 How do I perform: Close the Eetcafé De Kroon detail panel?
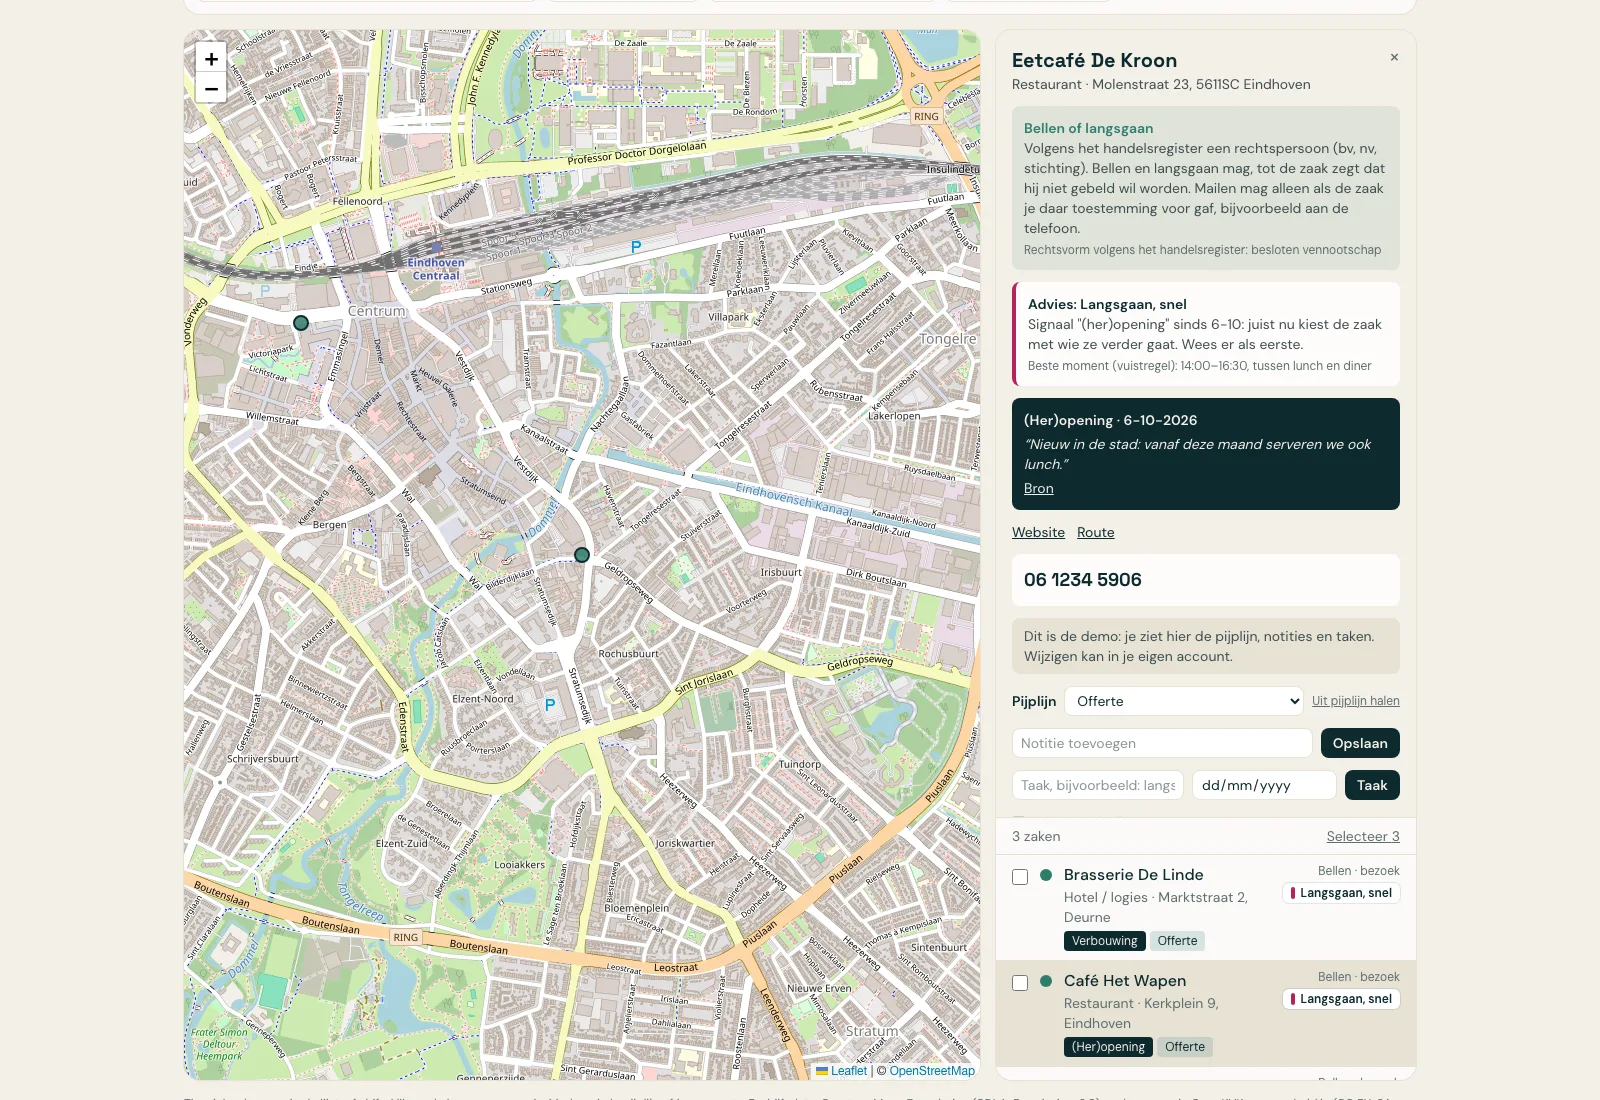(1394, 57)
